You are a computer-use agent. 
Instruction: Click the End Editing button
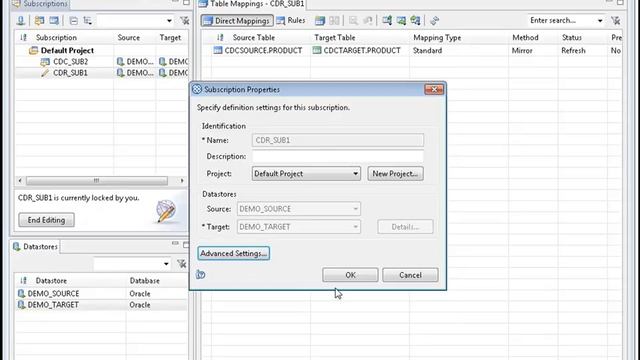(x=46, y=220)
